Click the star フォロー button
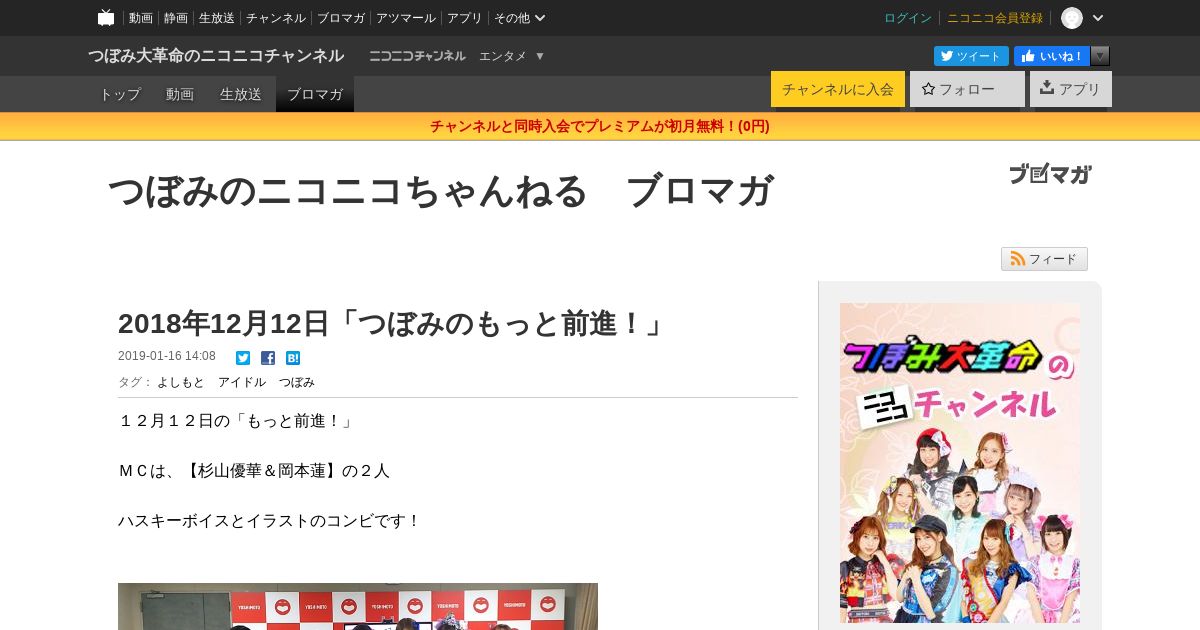Image resolution: width=1200 pixels, height=630 pixels. coord(967,89)
